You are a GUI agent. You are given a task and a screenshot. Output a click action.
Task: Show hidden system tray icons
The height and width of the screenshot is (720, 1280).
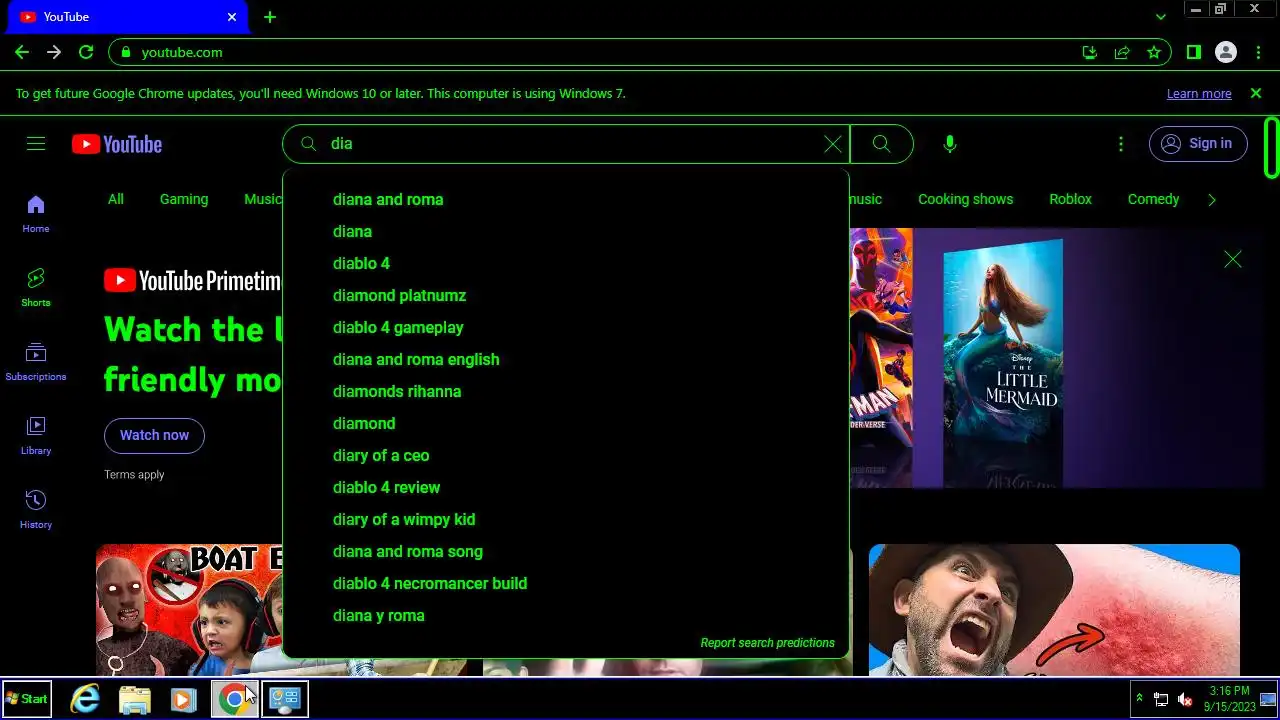(x=1138, y=698)
